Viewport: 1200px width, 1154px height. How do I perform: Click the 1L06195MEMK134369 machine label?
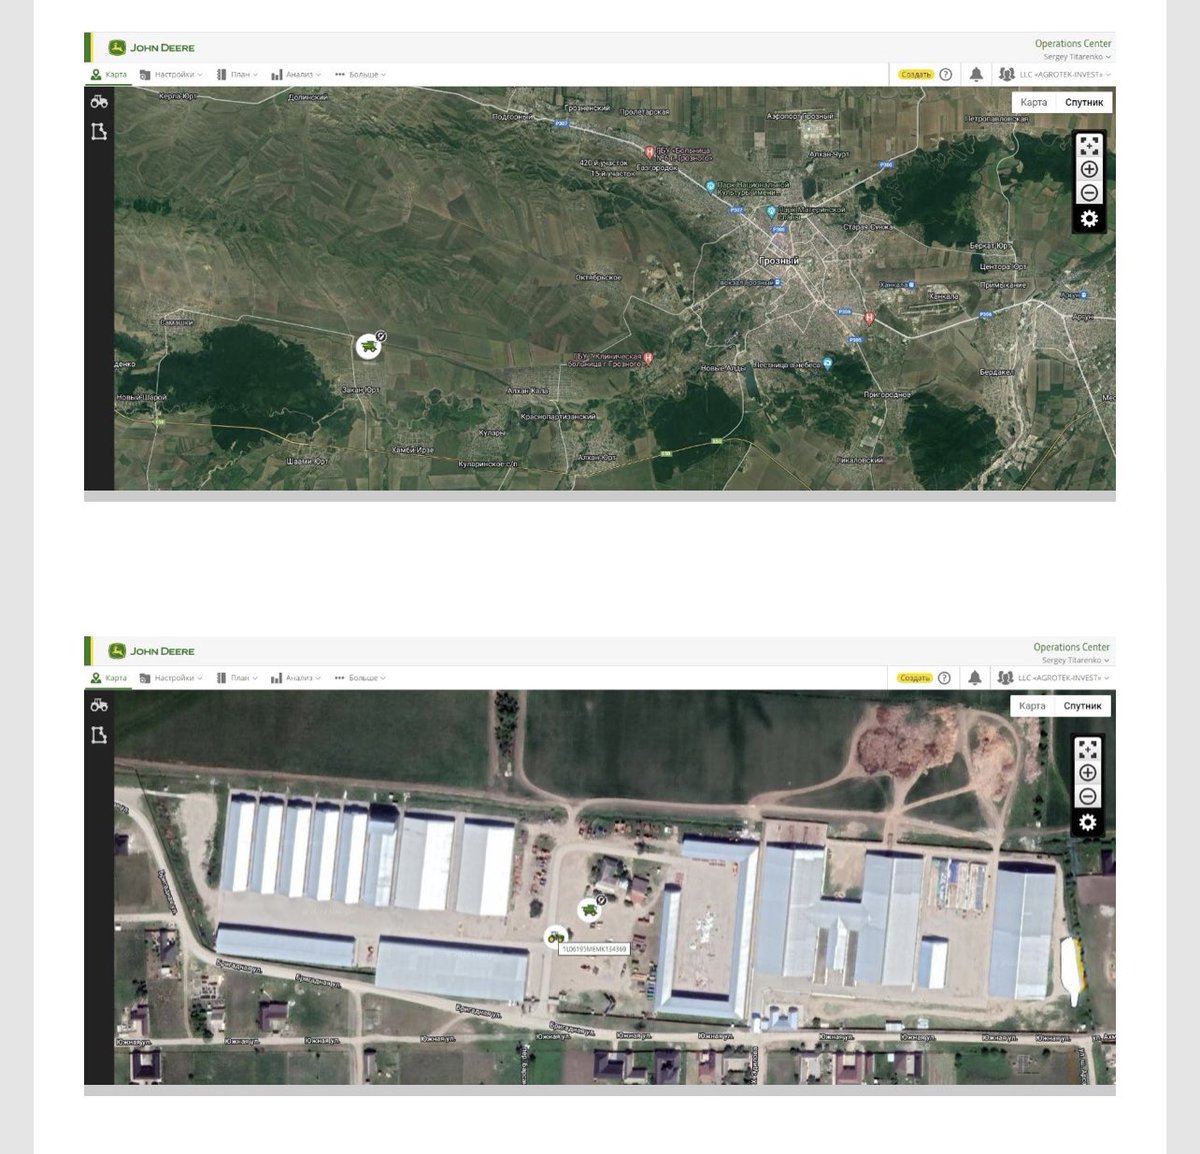pyautogui.click(x=594, y=949)
